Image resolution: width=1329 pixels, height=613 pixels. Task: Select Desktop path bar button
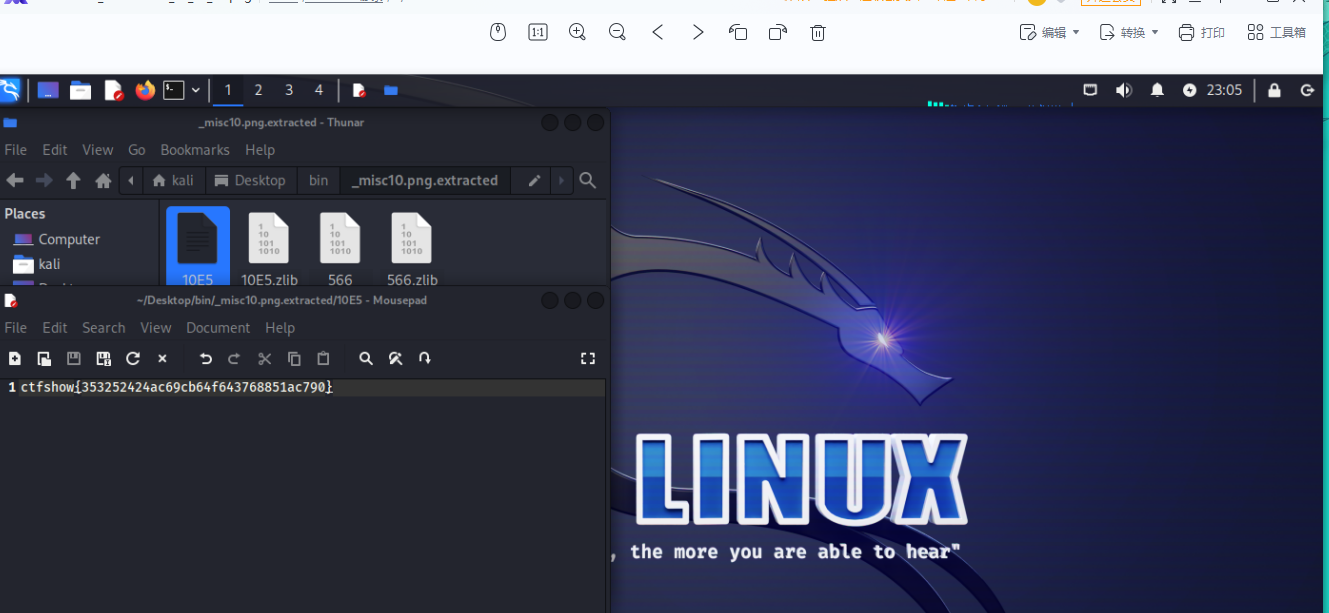(250, 181)
